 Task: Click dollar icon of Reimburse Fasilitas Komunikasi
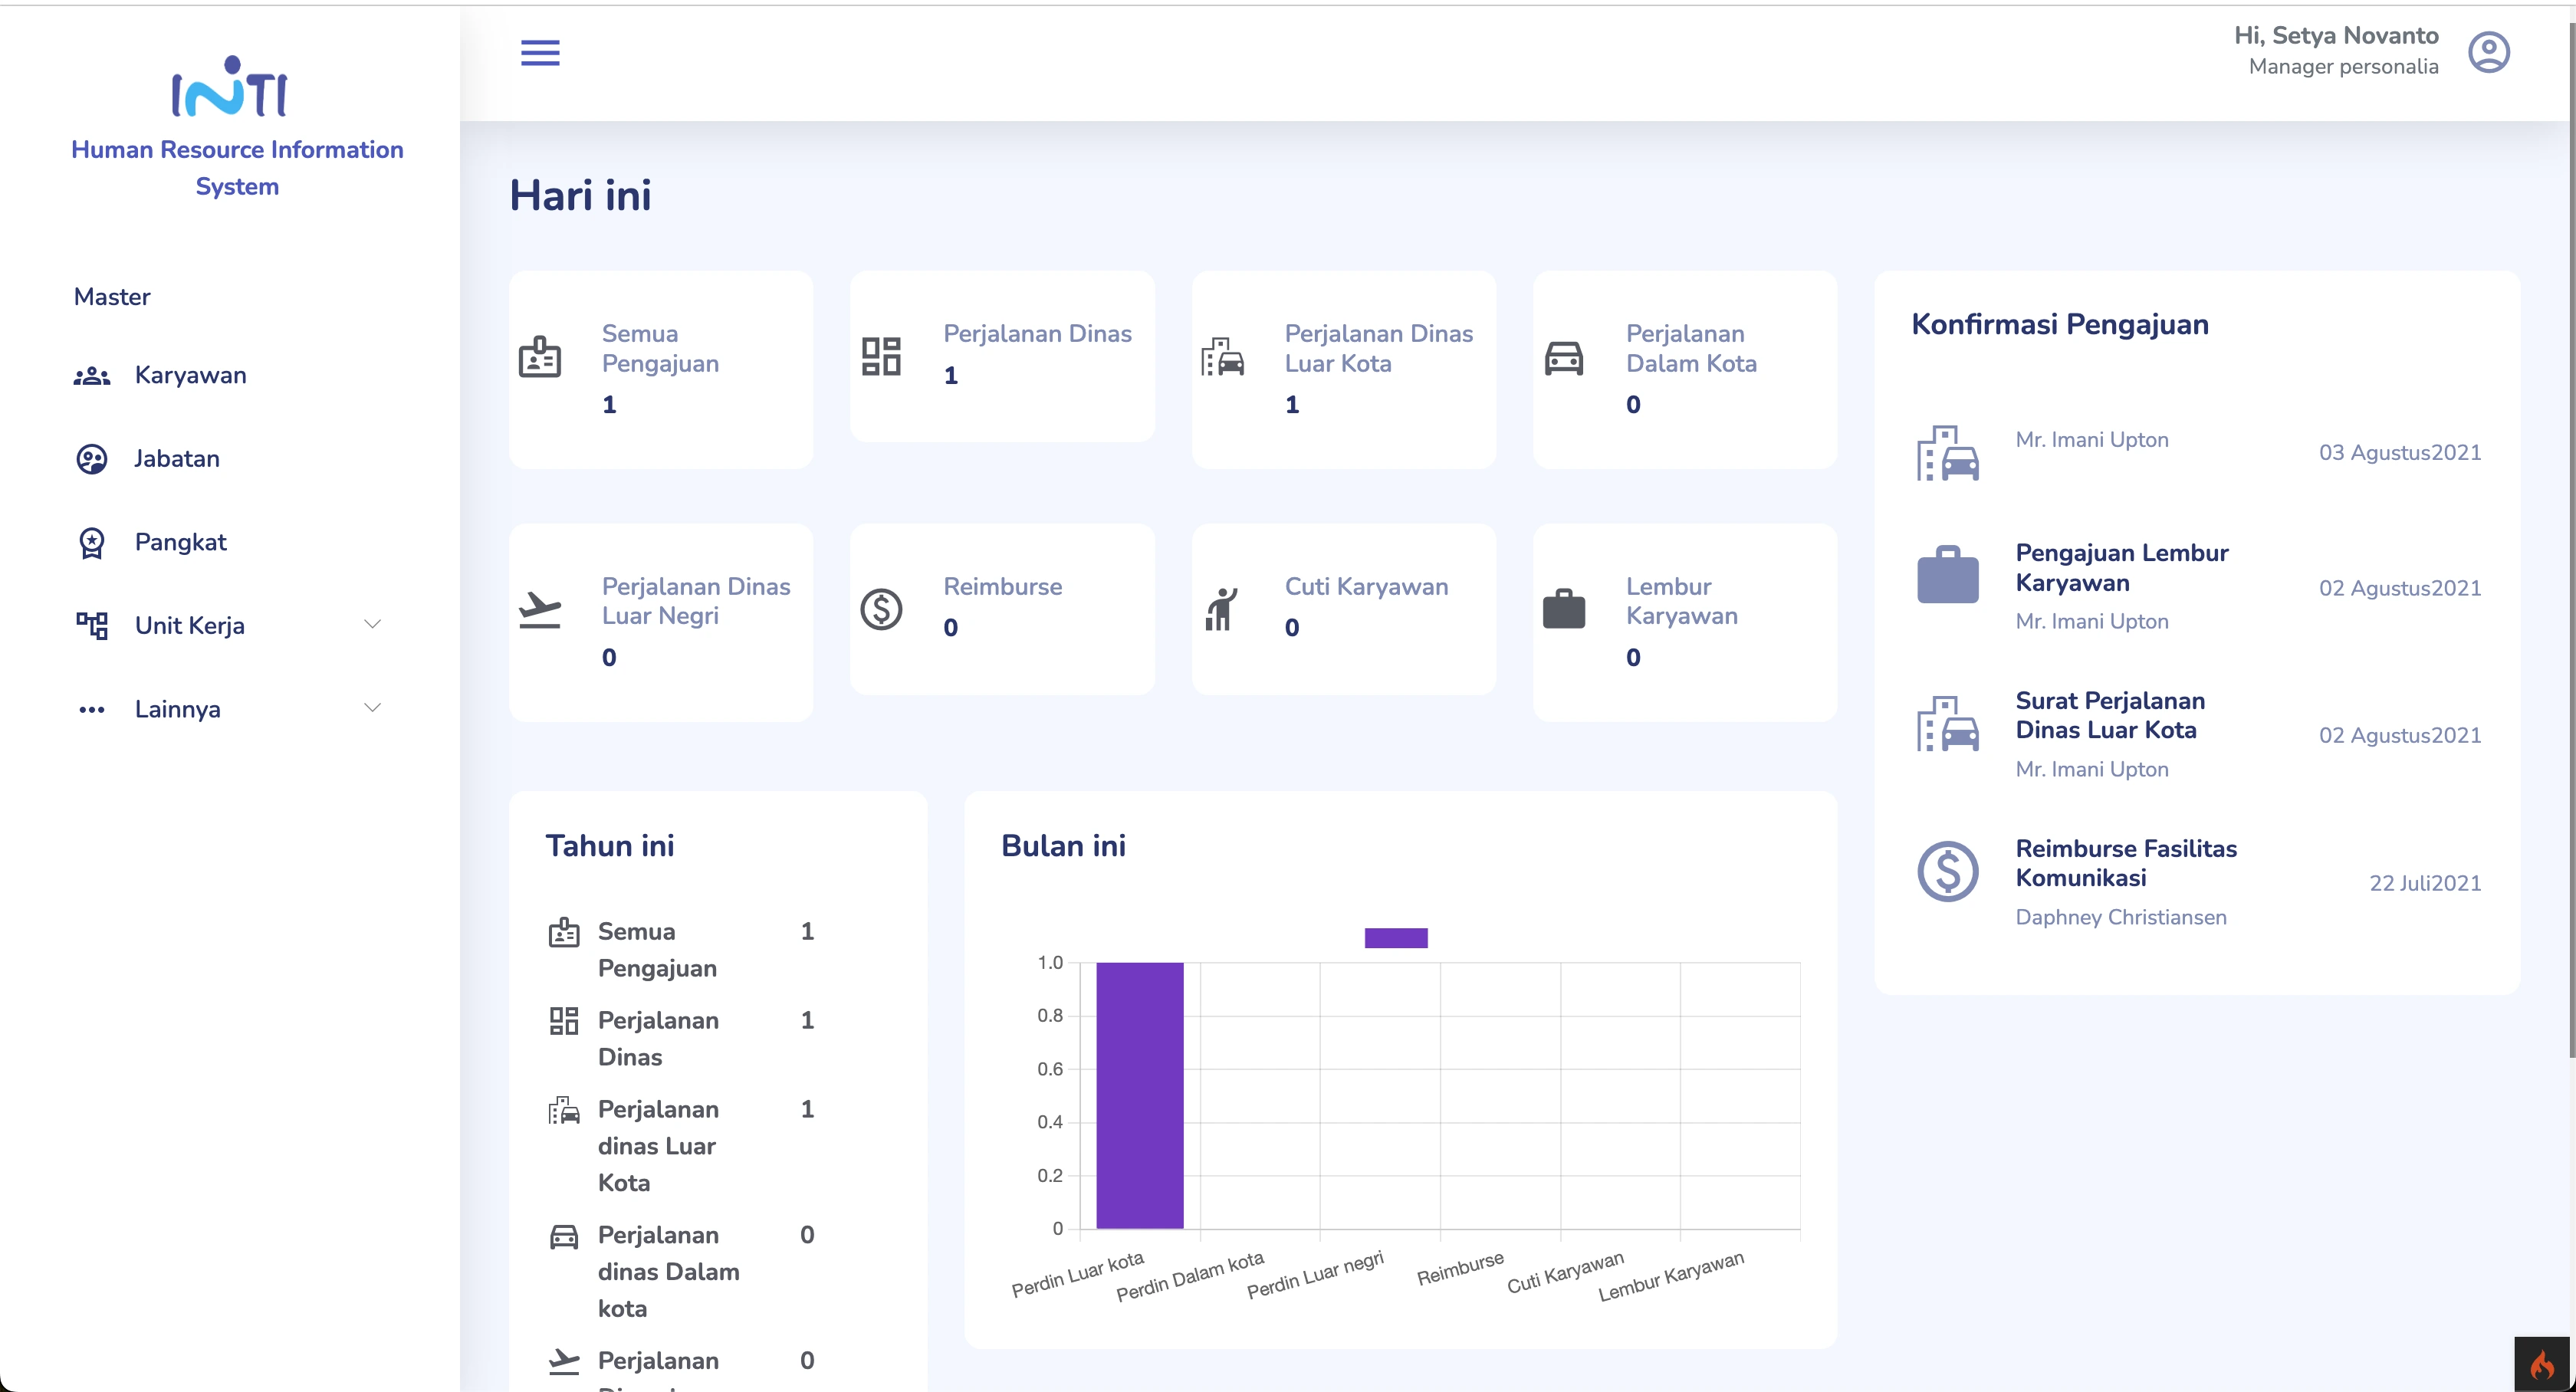tap(1947, 871)
